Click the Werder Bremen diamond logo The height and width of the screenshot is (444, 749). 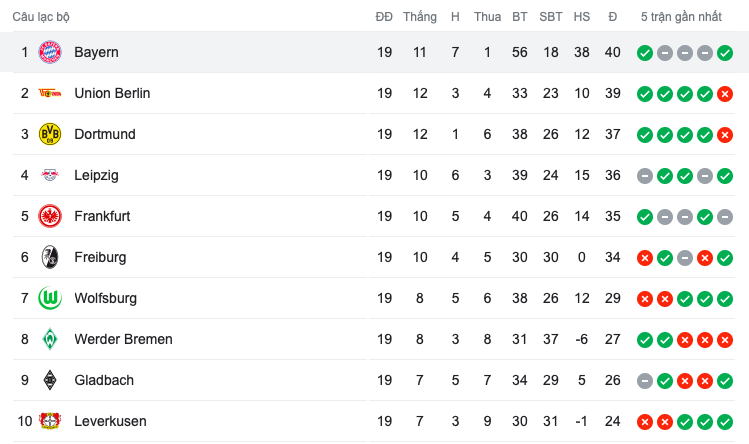49,339
